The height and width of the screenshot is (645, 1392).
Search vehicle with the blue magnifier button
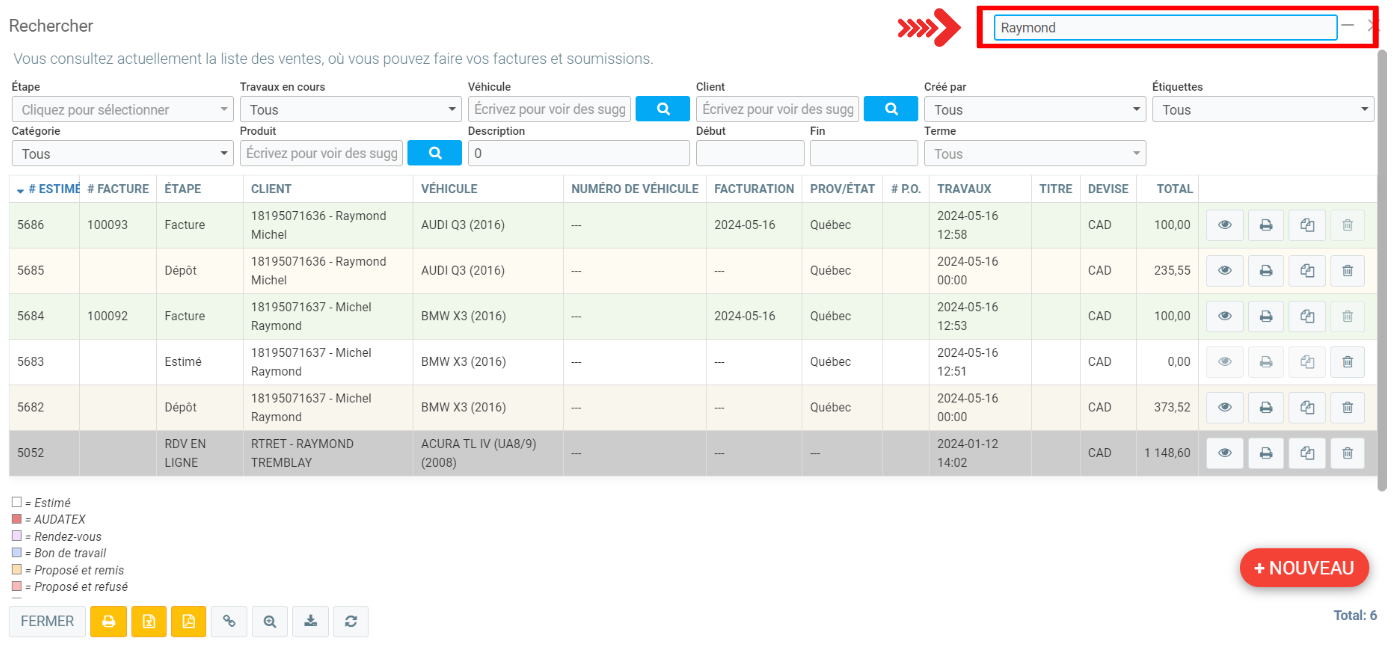tap(662, 109)
